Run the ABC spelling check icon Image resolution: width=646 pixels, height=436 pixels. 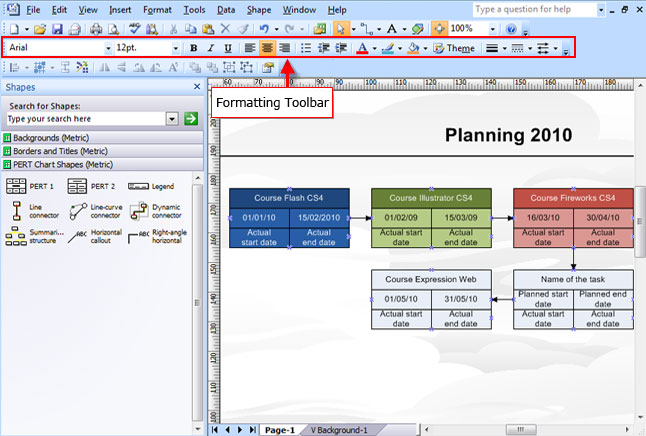click(134, 29)
